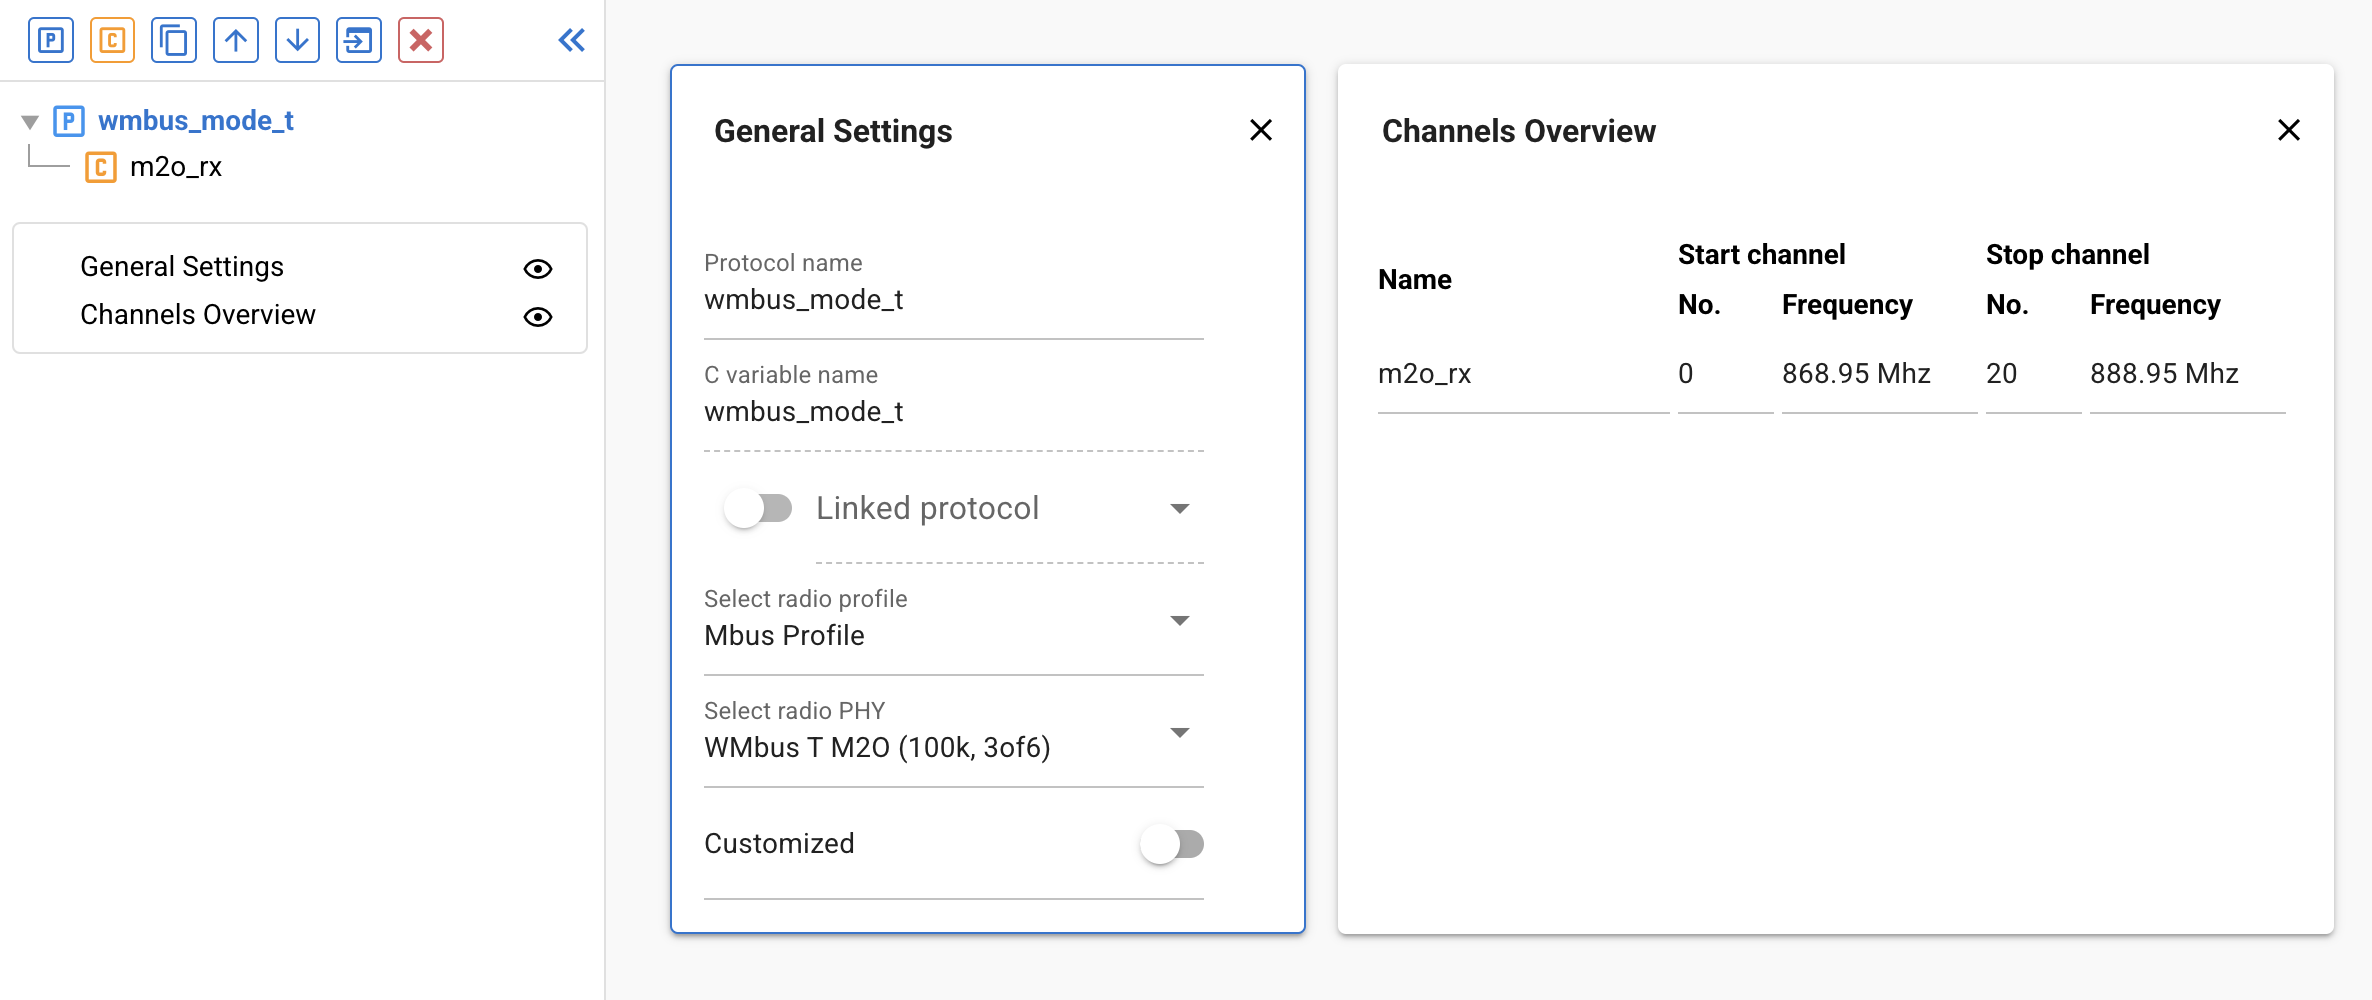2372x1000 pixels.
Task: Click start channel number 0
Action: tap(1686, 374)
